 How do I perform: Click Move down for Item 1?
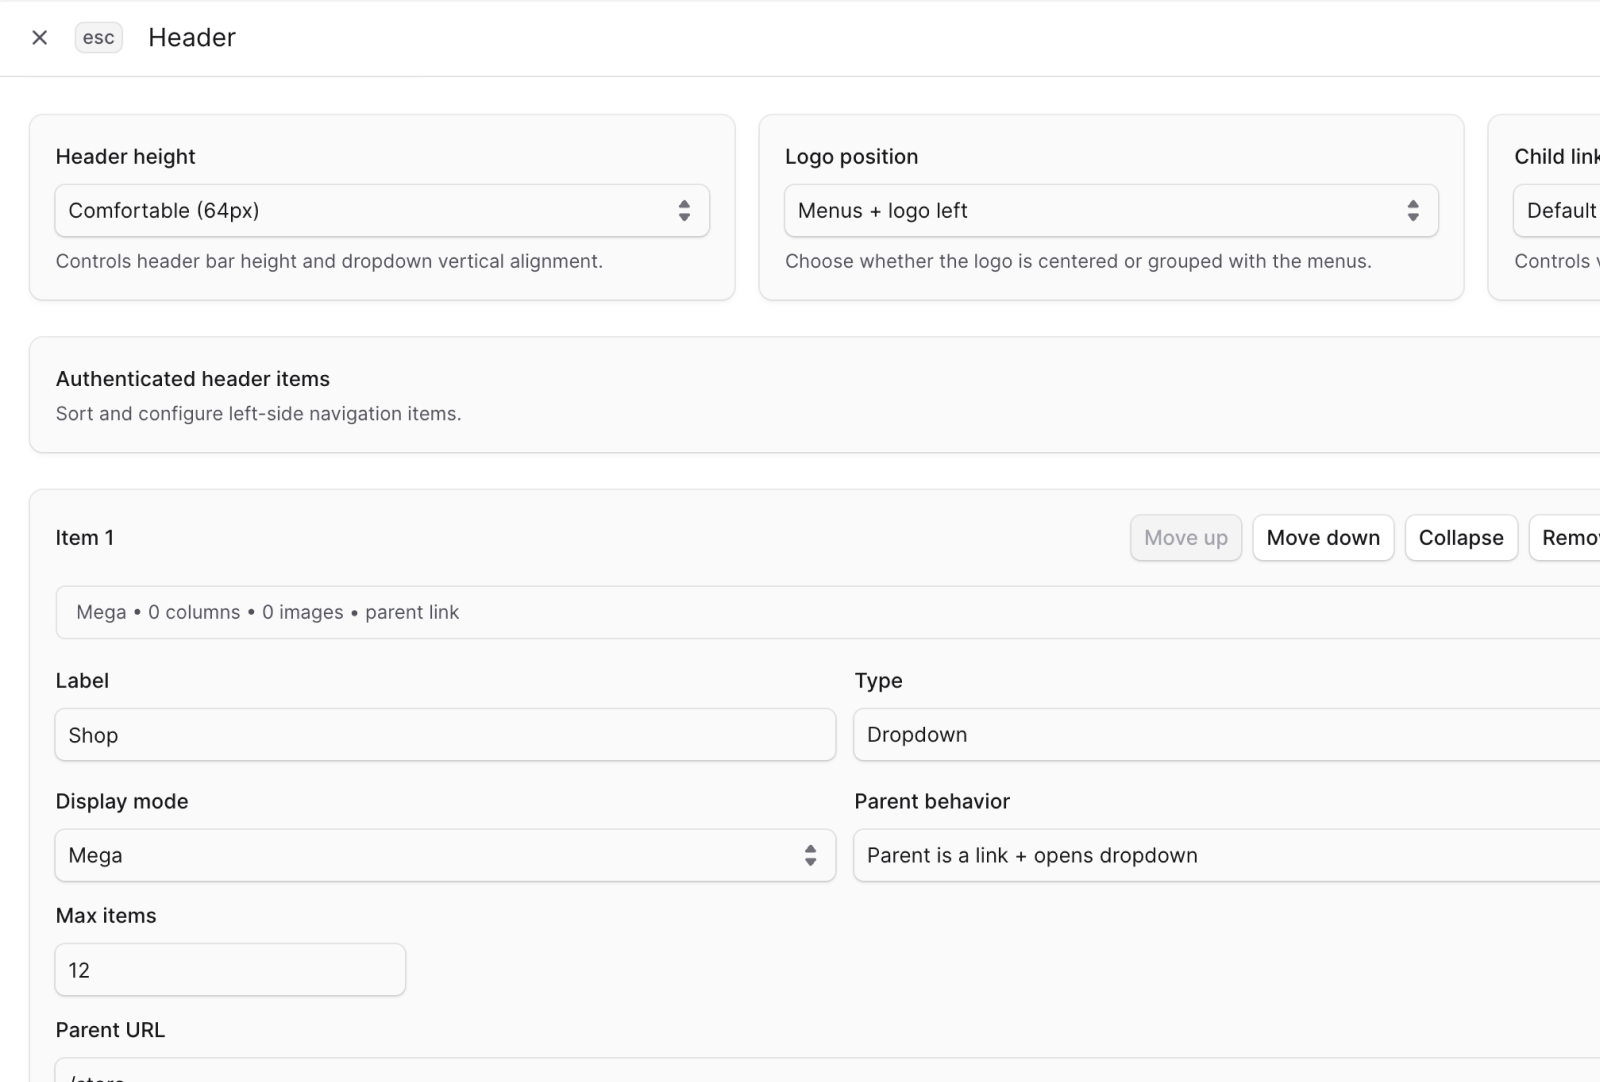1323,537
